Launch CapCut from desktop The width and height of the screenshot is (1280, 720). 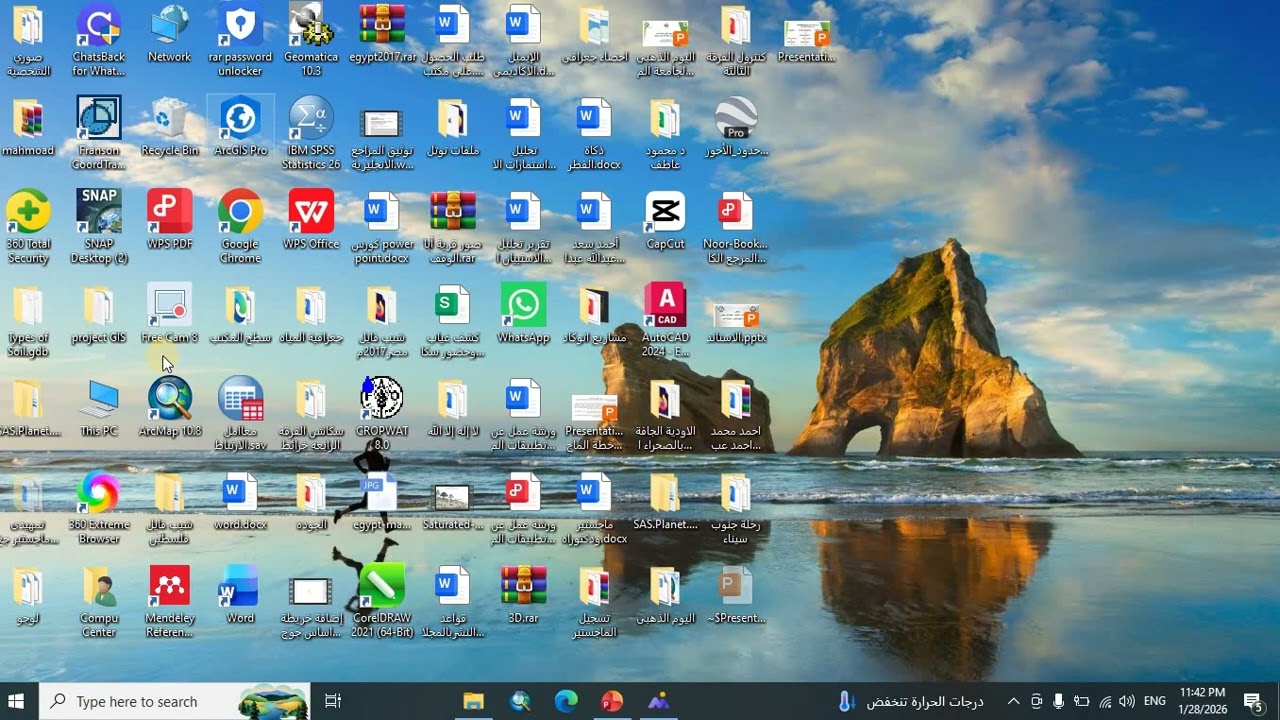(x=665, y=220)
